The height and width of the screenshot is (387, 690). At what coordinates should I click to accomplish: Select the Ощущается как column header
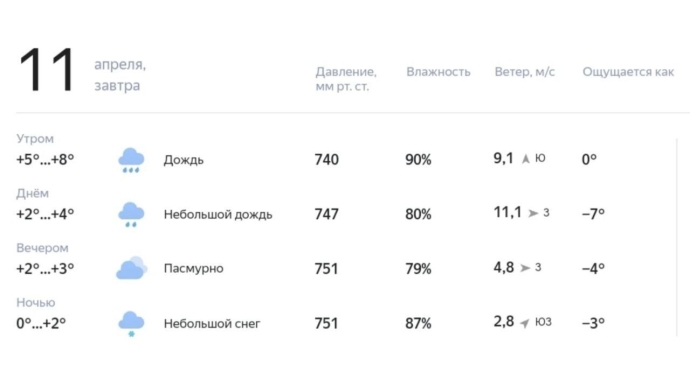pyautogui.click(x=628, y=72)
